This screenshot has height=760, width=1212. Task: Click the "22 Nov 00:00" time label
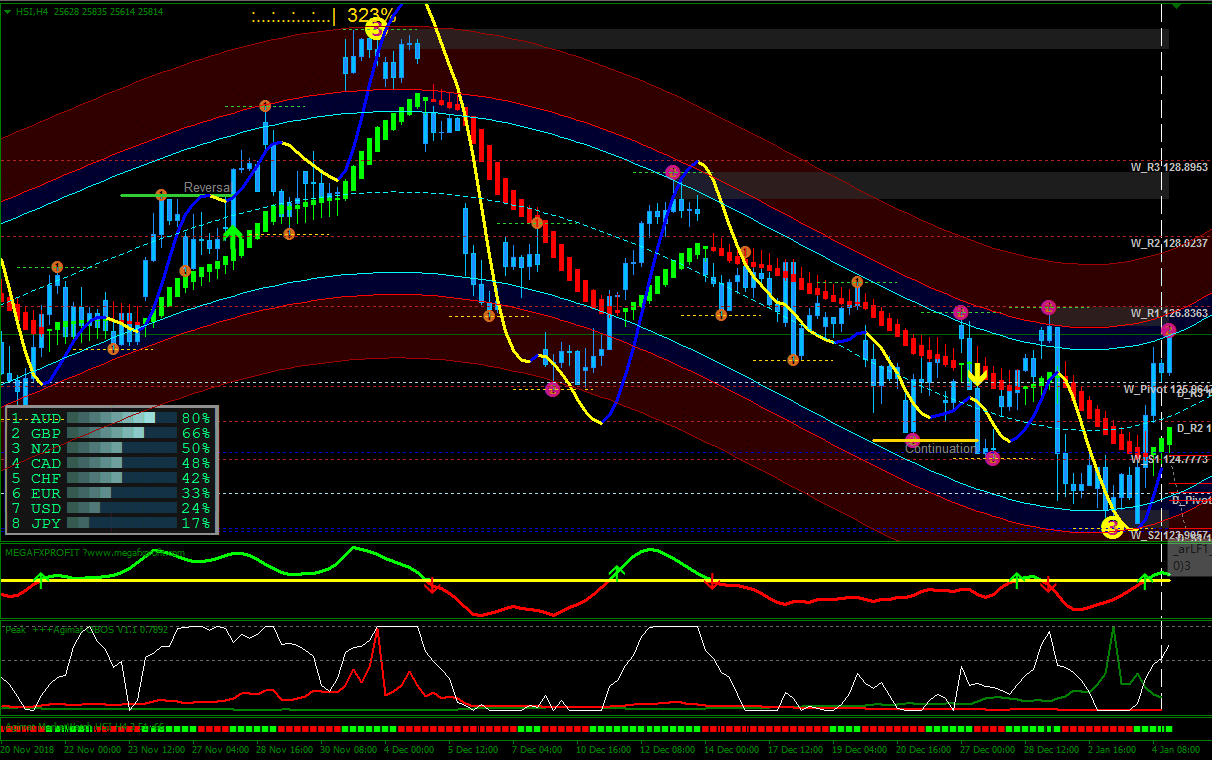95,749
